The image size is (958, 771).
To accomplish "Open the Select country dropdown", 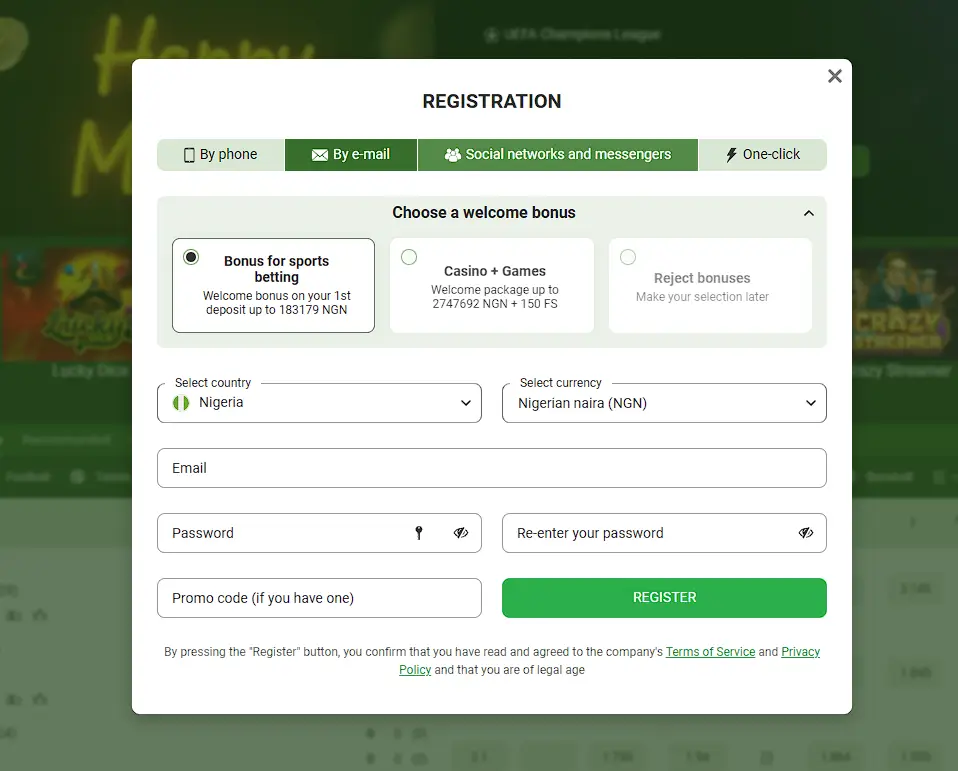I will point(465,402).
